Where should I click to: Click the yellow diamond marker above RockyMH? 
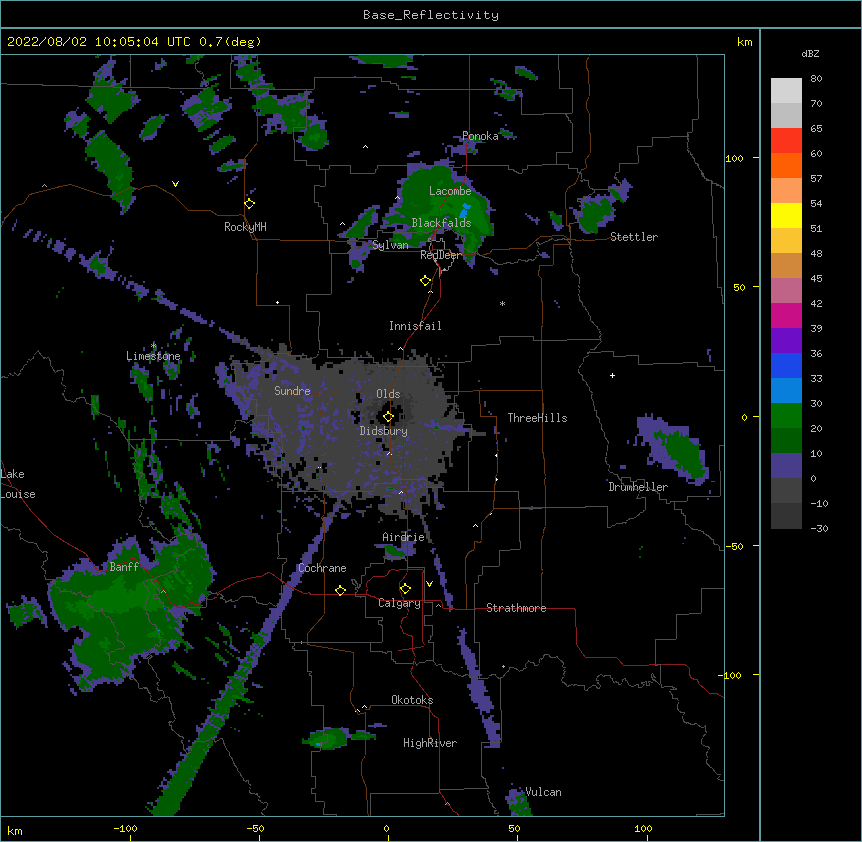click(x=250, y=204)
